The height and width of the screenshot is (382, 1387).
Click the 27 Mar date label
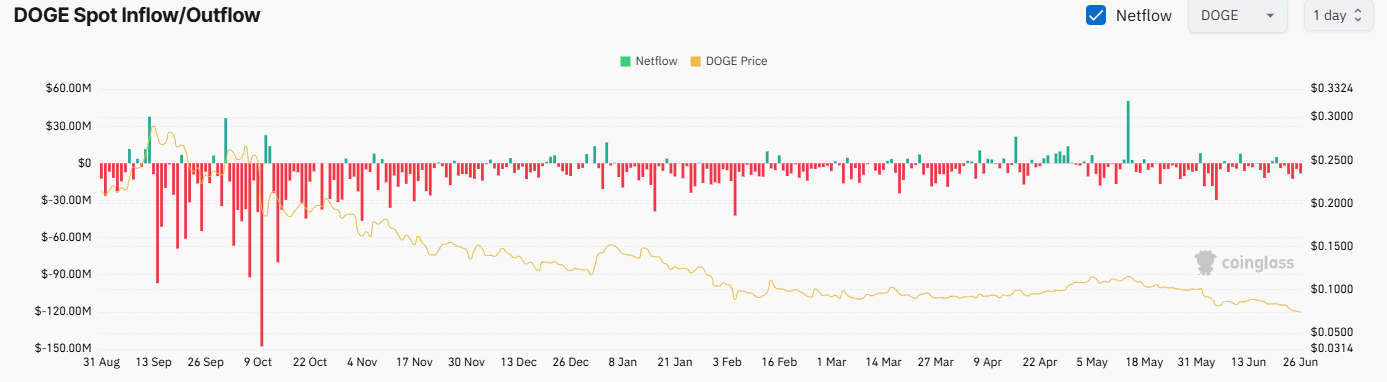[x=935, y=362]
